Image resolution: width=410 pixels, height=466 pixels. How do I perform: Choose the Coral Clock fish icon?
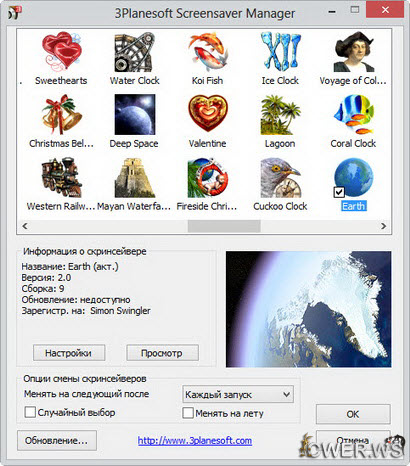tap(353, 115)
